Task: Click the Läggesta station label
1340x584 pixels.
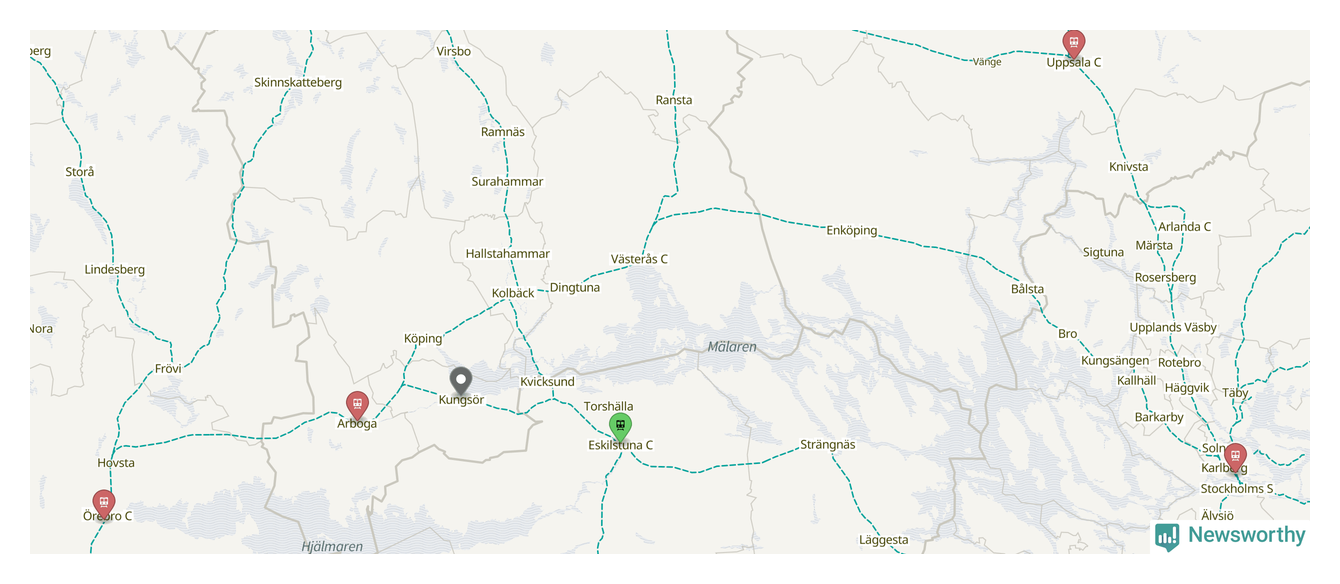Action: (884, 540)
